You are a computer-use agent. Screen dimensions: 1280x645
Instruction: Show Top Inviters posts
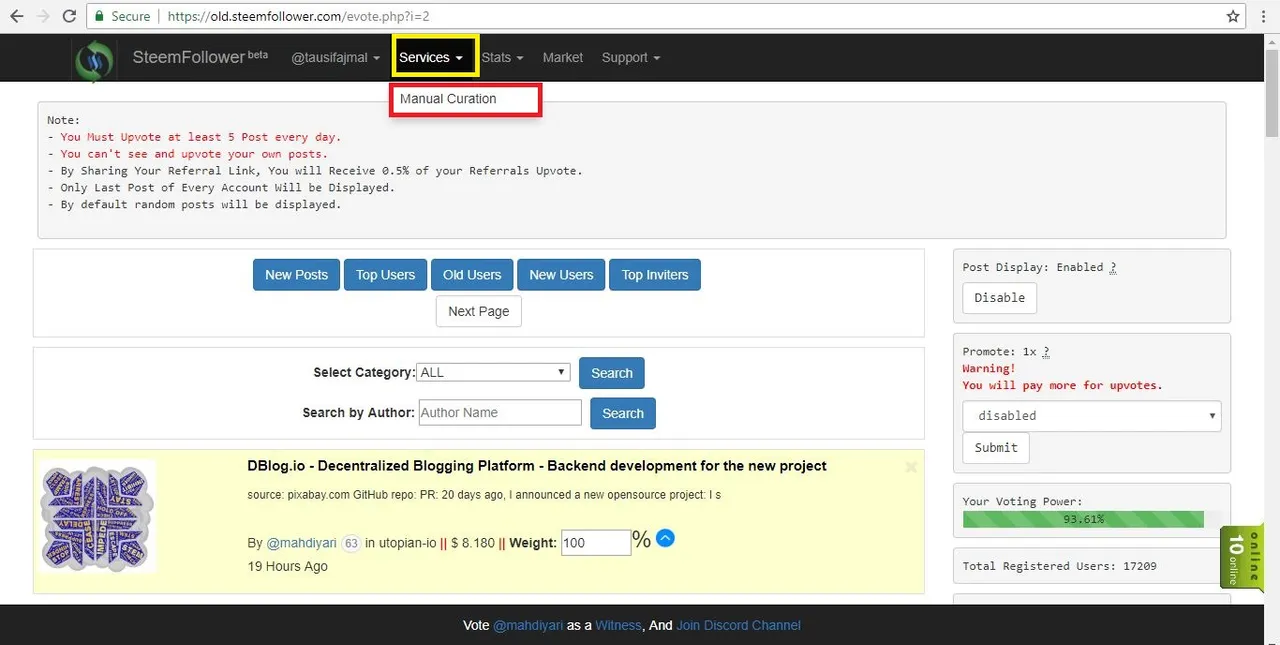[655, 275]
